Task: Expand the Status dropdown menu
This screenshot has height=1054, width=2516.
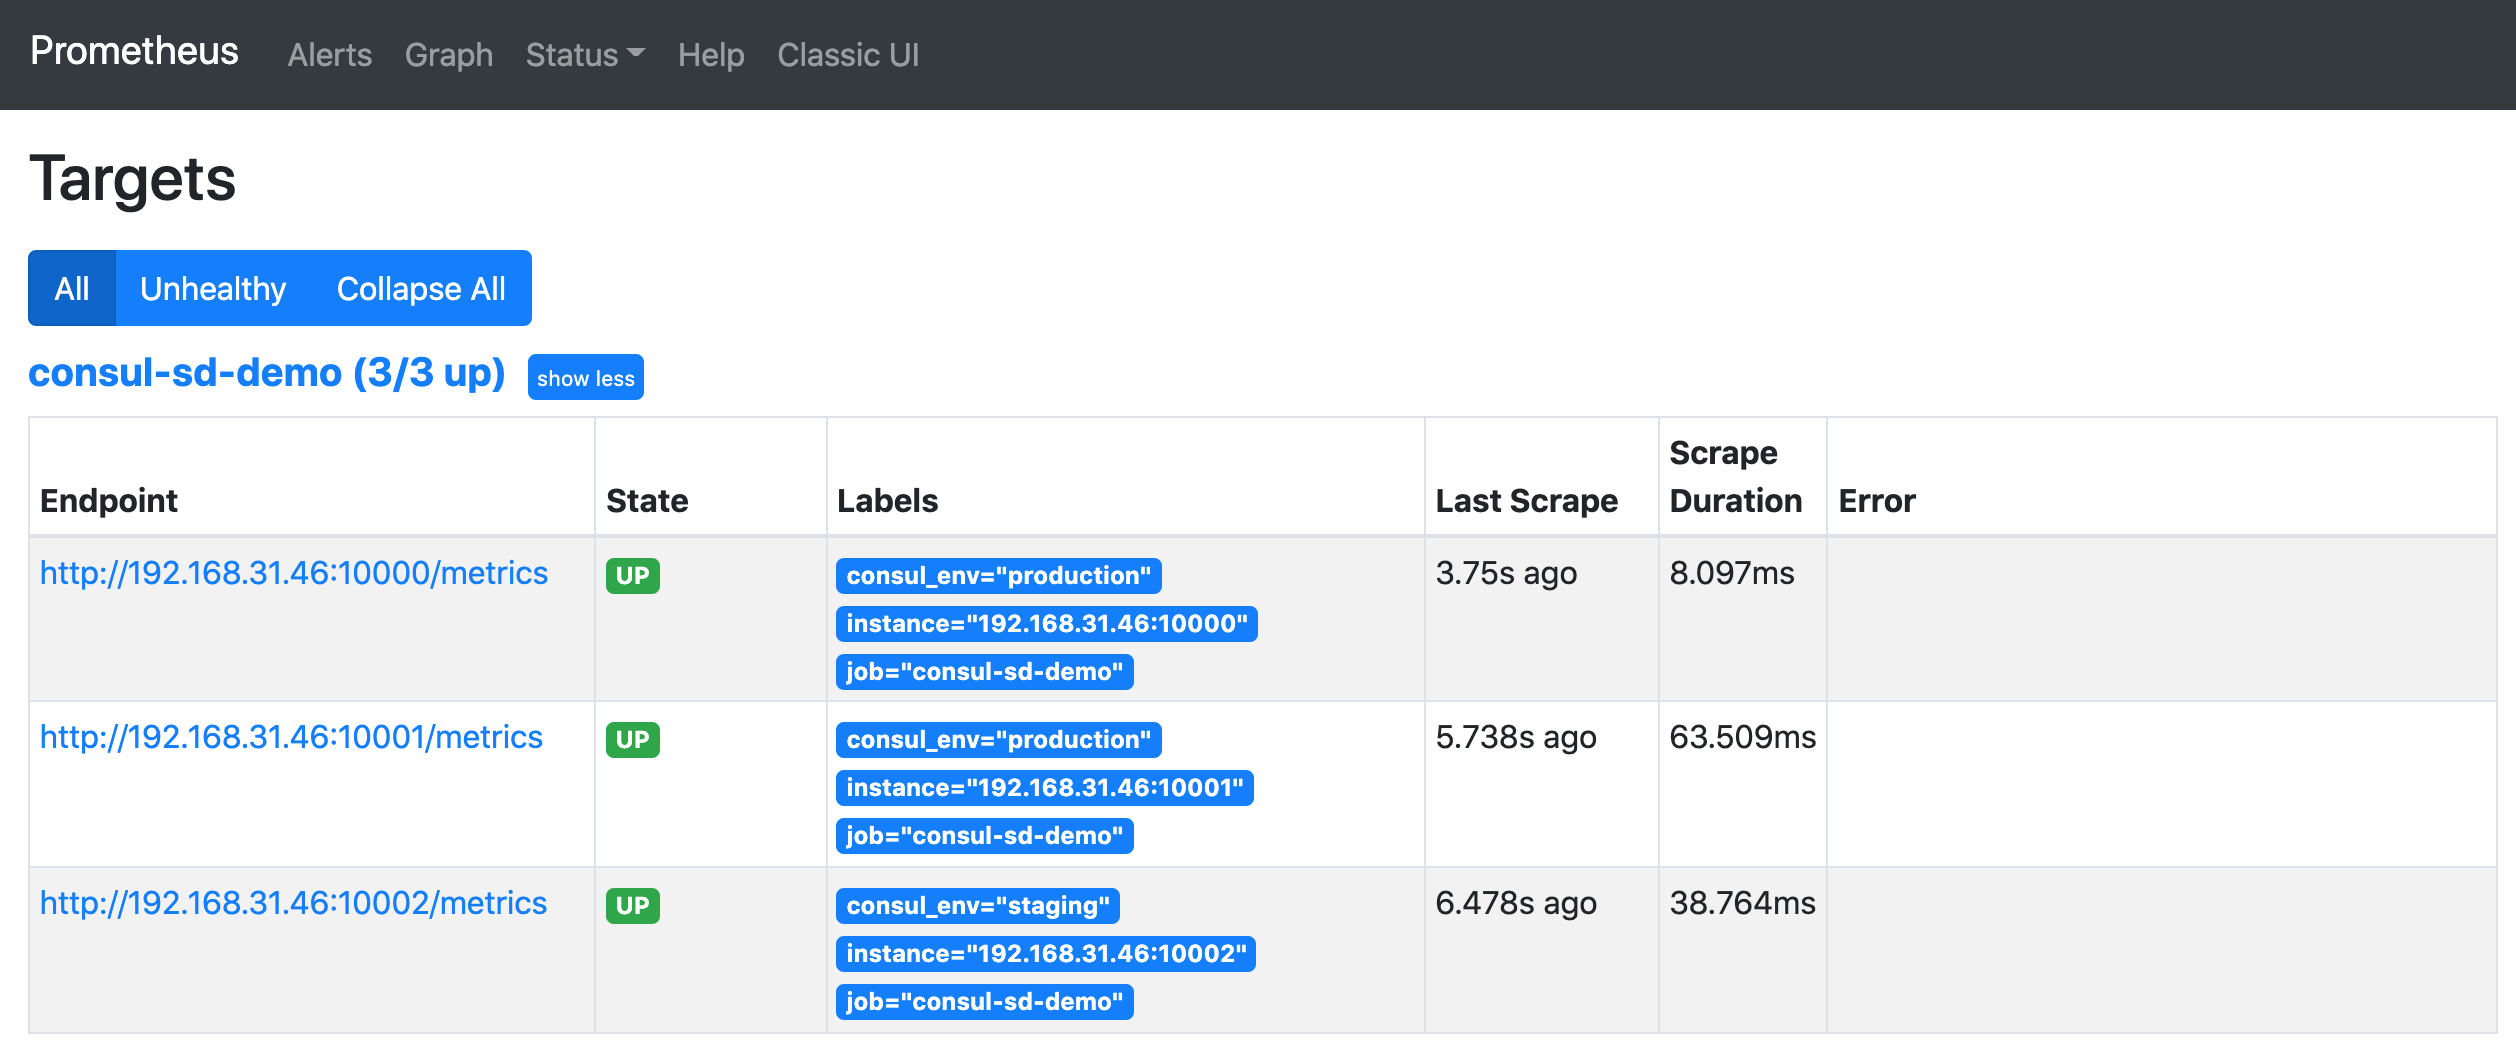Action: click(x=585, y=55)
